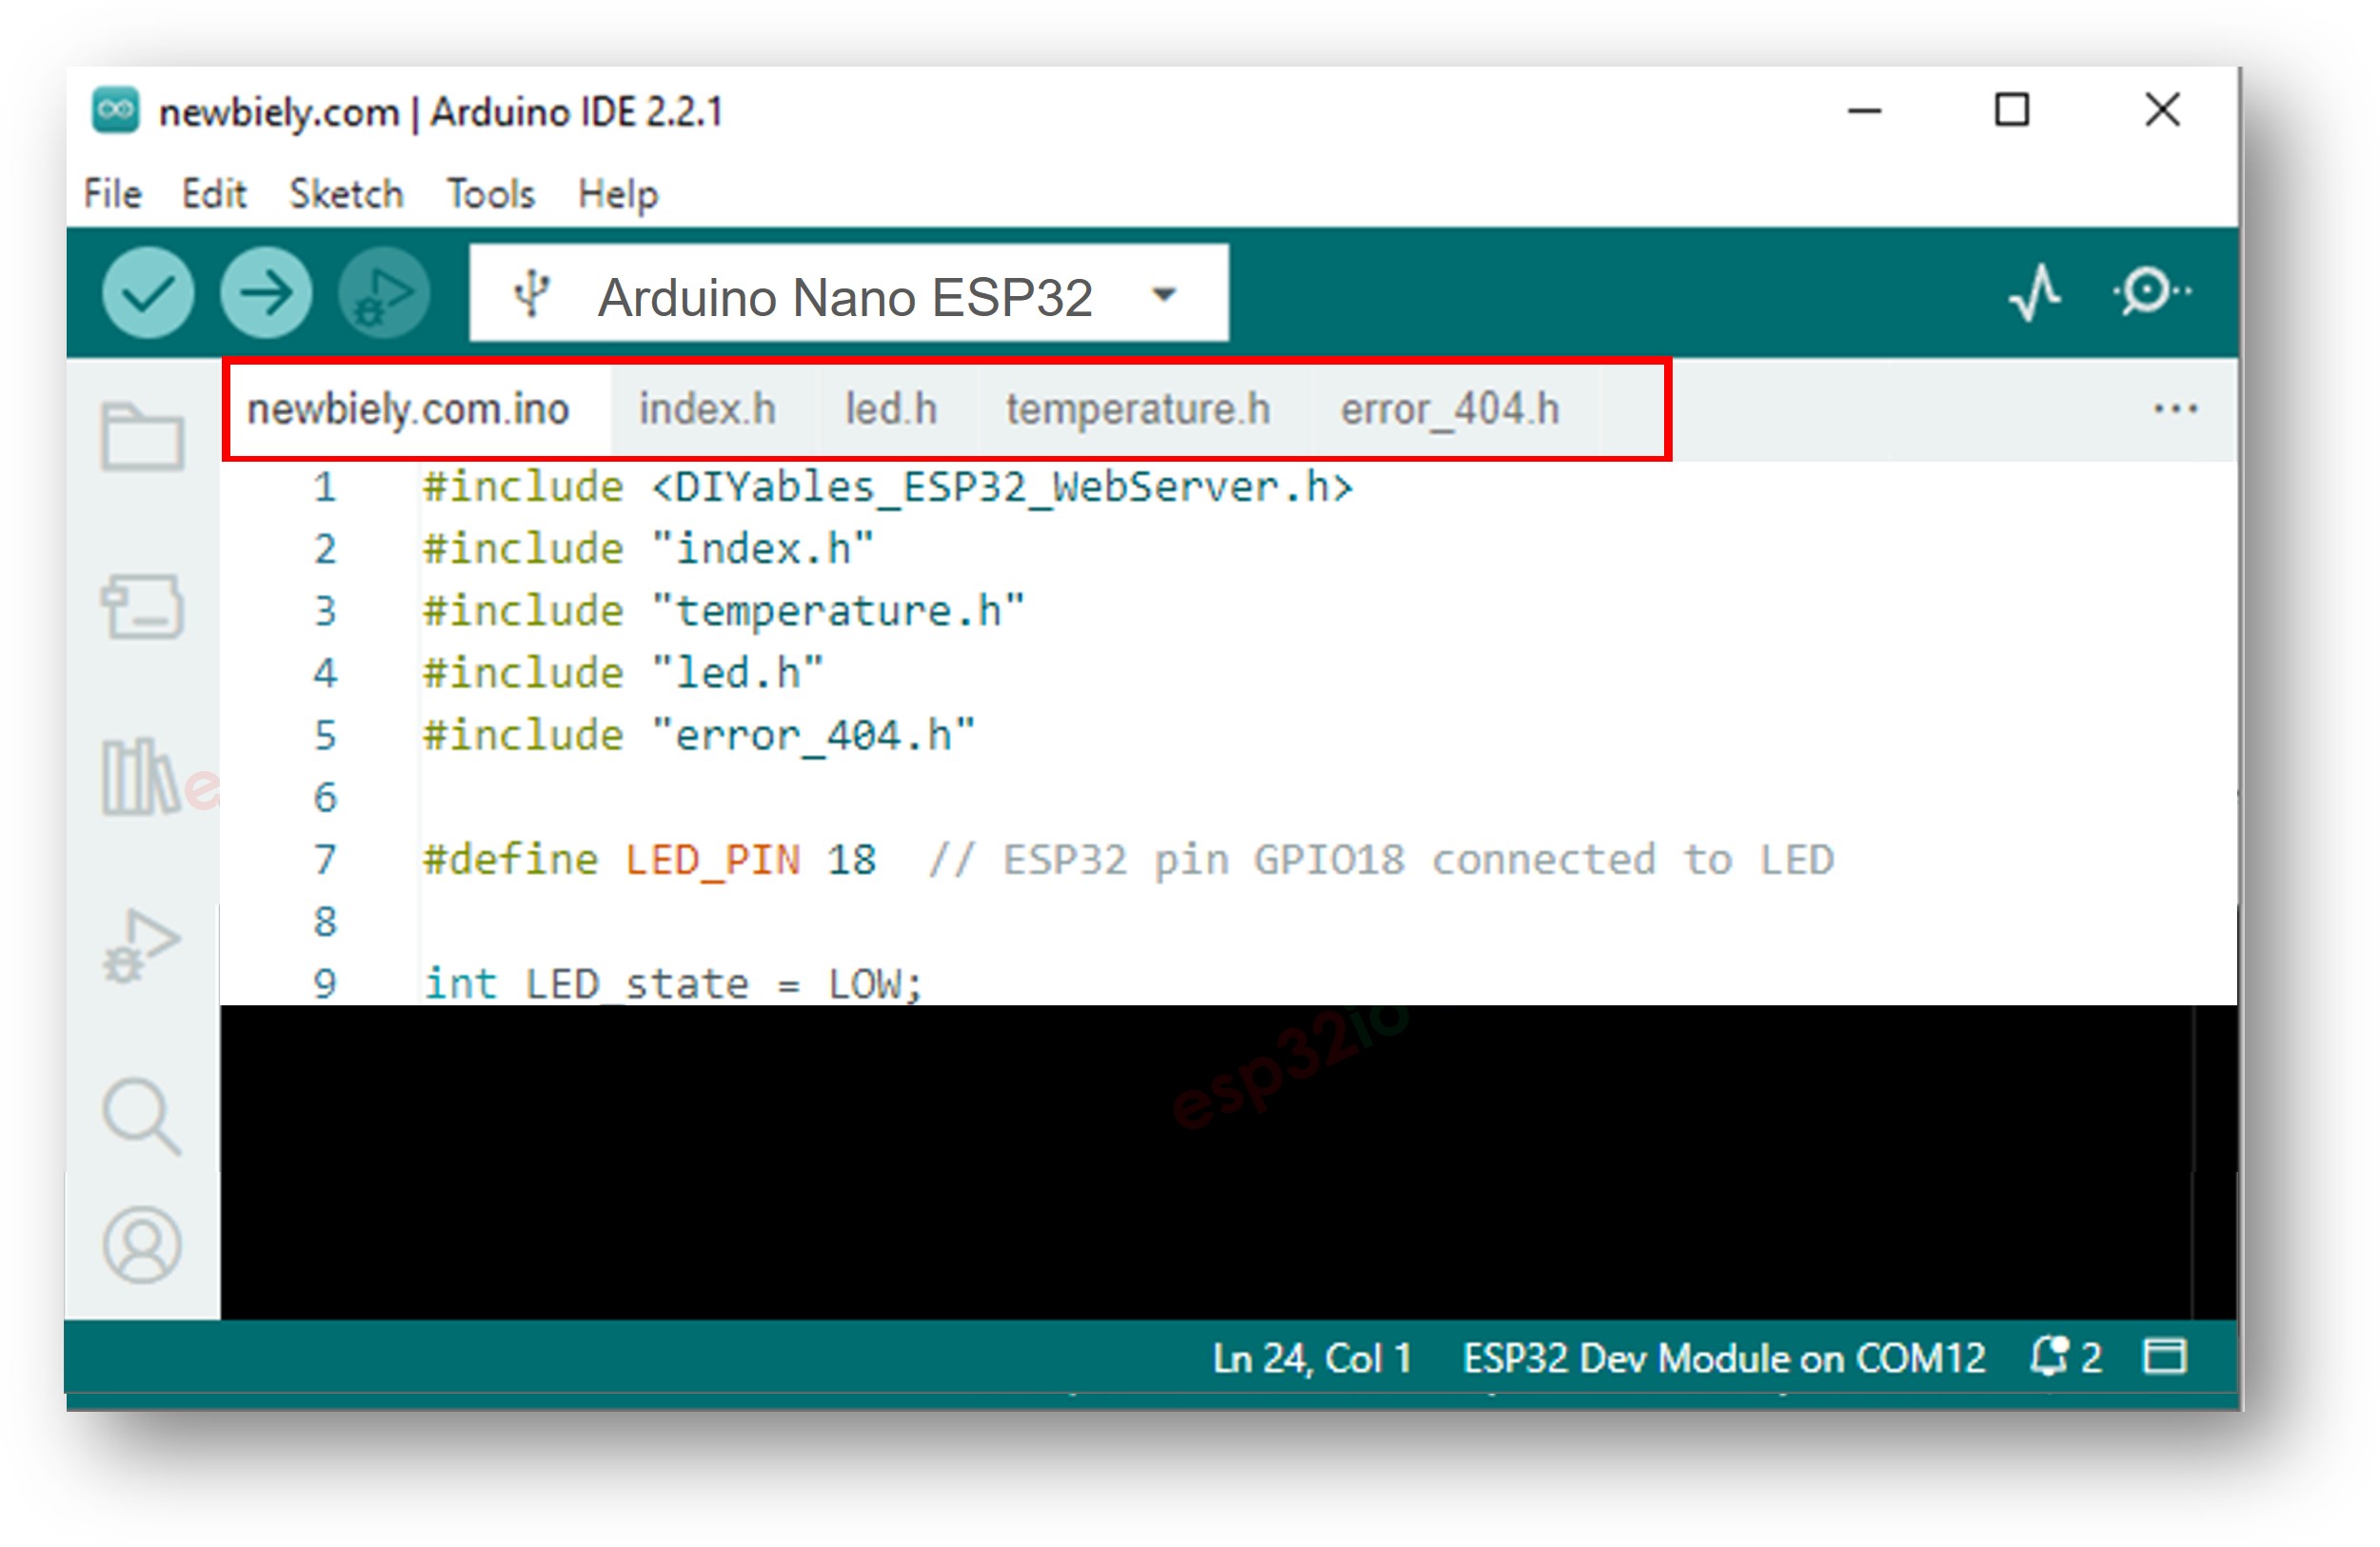
Task: Switch to the error_404.h tab
Action: pos(1448,408)
